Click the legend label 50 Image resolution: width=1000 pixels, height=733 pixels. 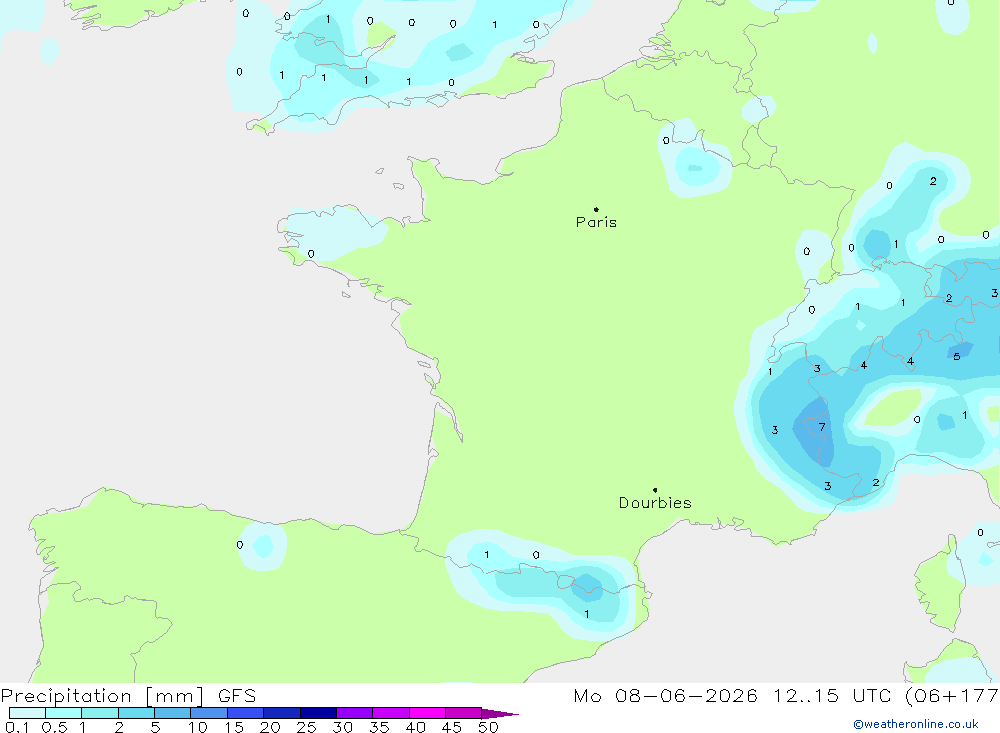[488, 727]
